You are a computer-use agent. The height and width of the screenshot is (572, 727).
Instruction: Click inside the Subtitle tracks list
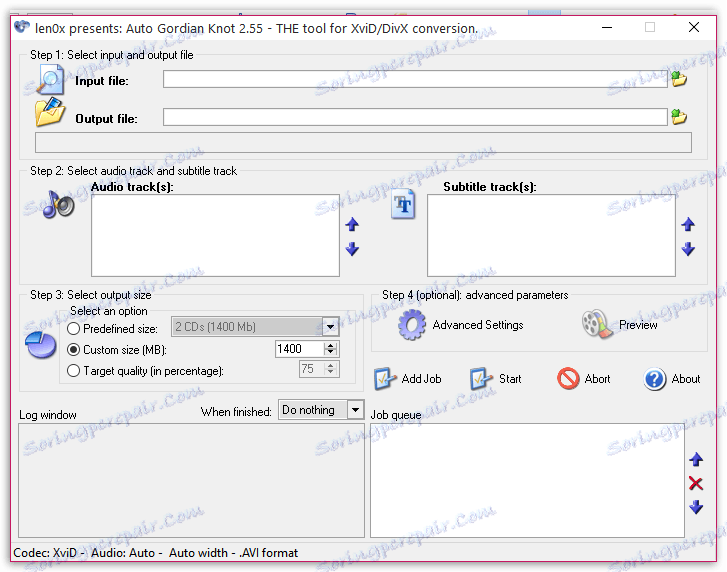tap(551, 235)
